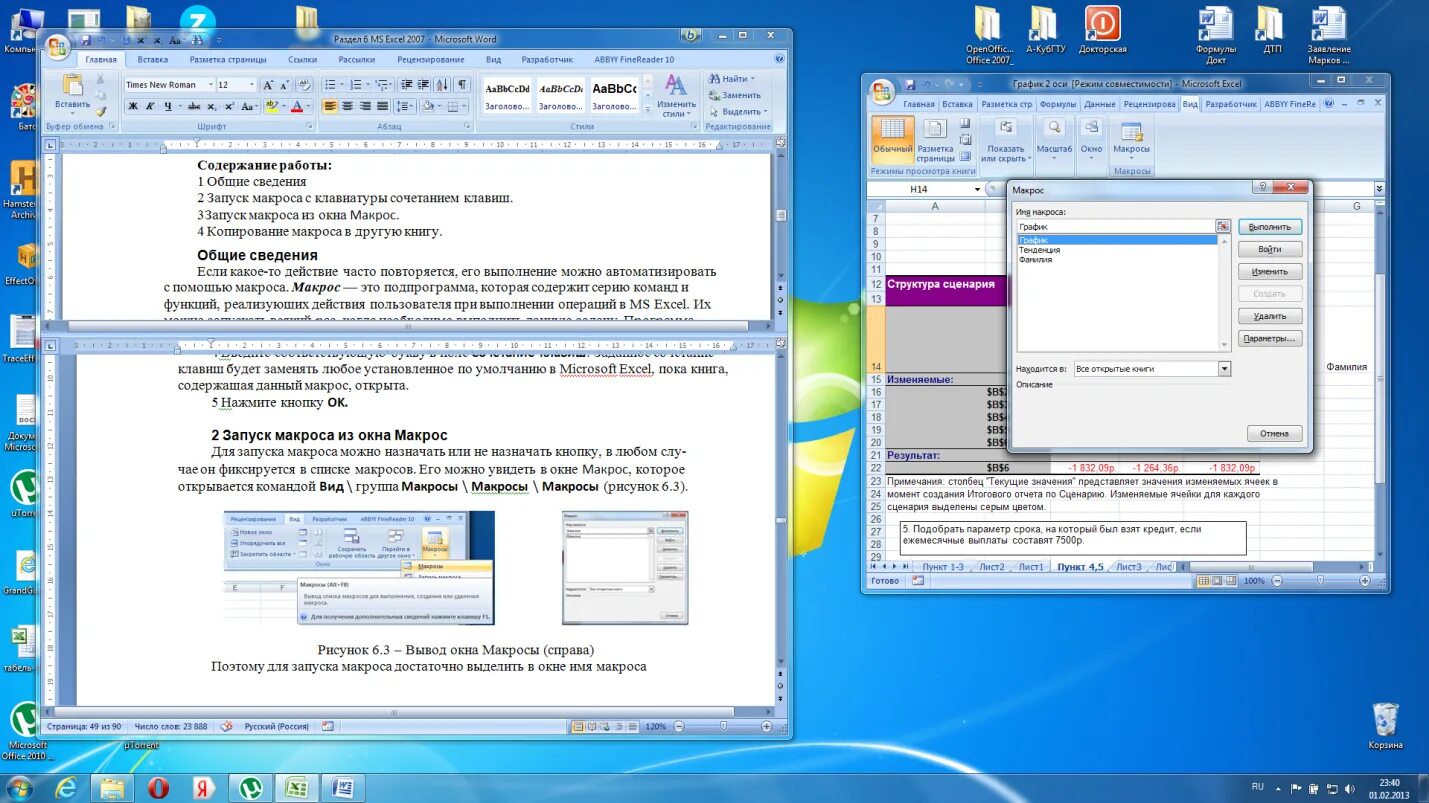The image size is (1429, 803).
Task: Click the format painter brush in Word
Action: coord(101,112)
